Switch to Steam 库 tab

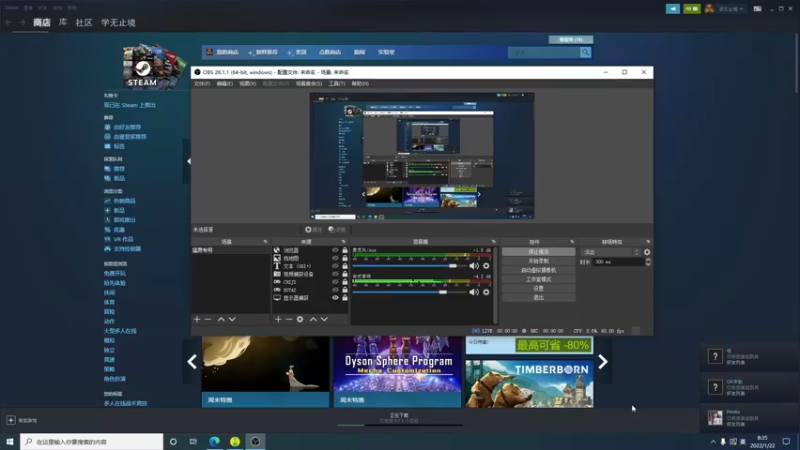pyautogui.click(x=63, y=22)
